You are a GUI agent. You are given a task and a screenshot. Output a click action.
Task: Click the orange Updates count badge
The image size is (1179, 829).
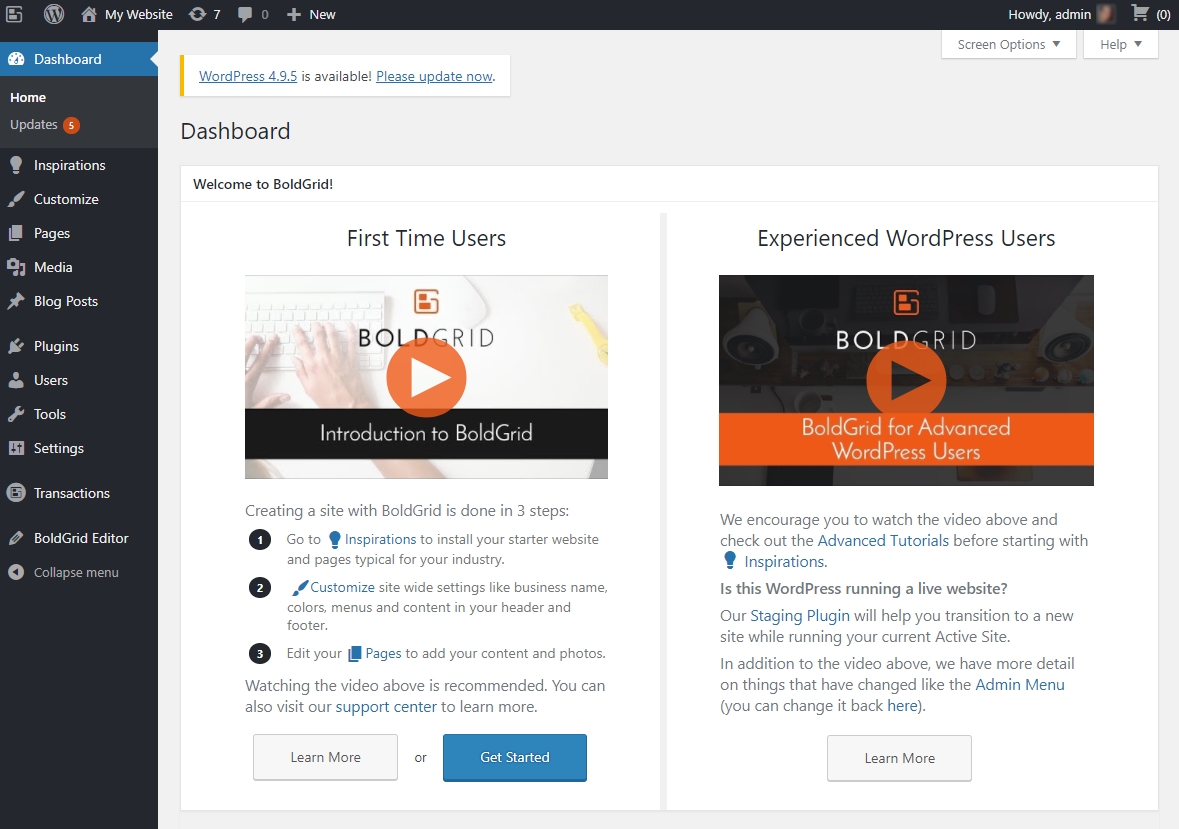(71, 126)
